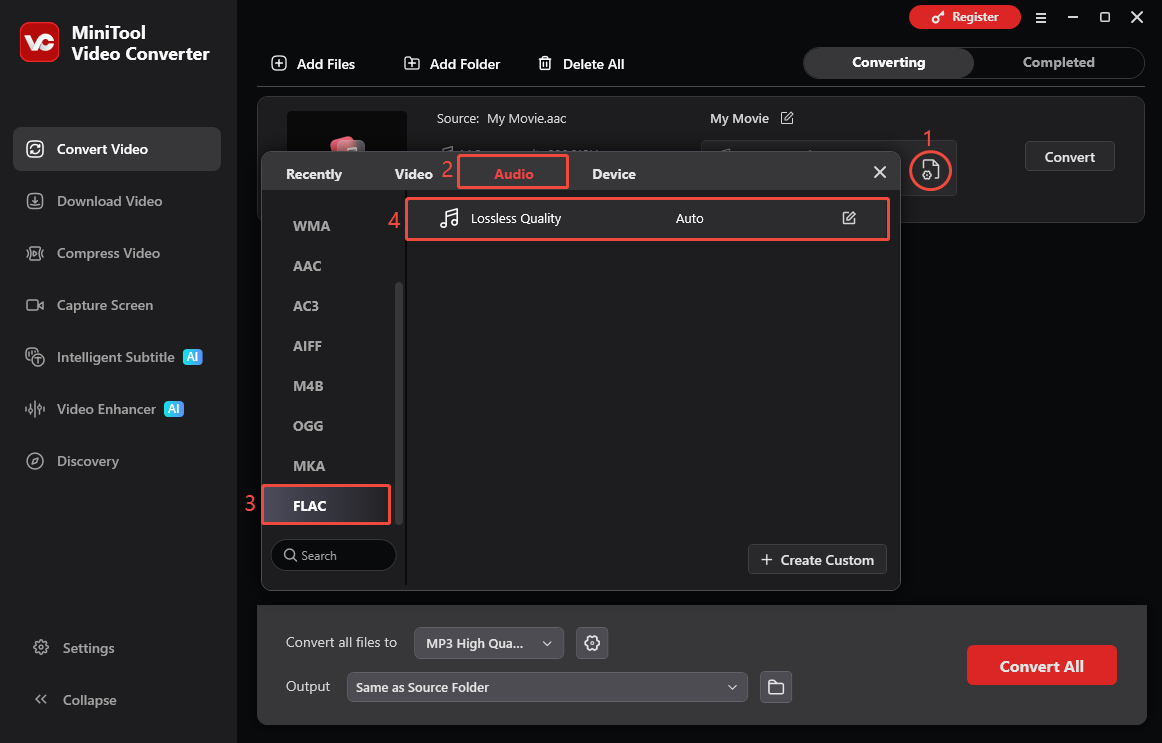The image size is (1162, 743).
Task: Collapse the left sidebar
Action: click(x=76, y=700)
